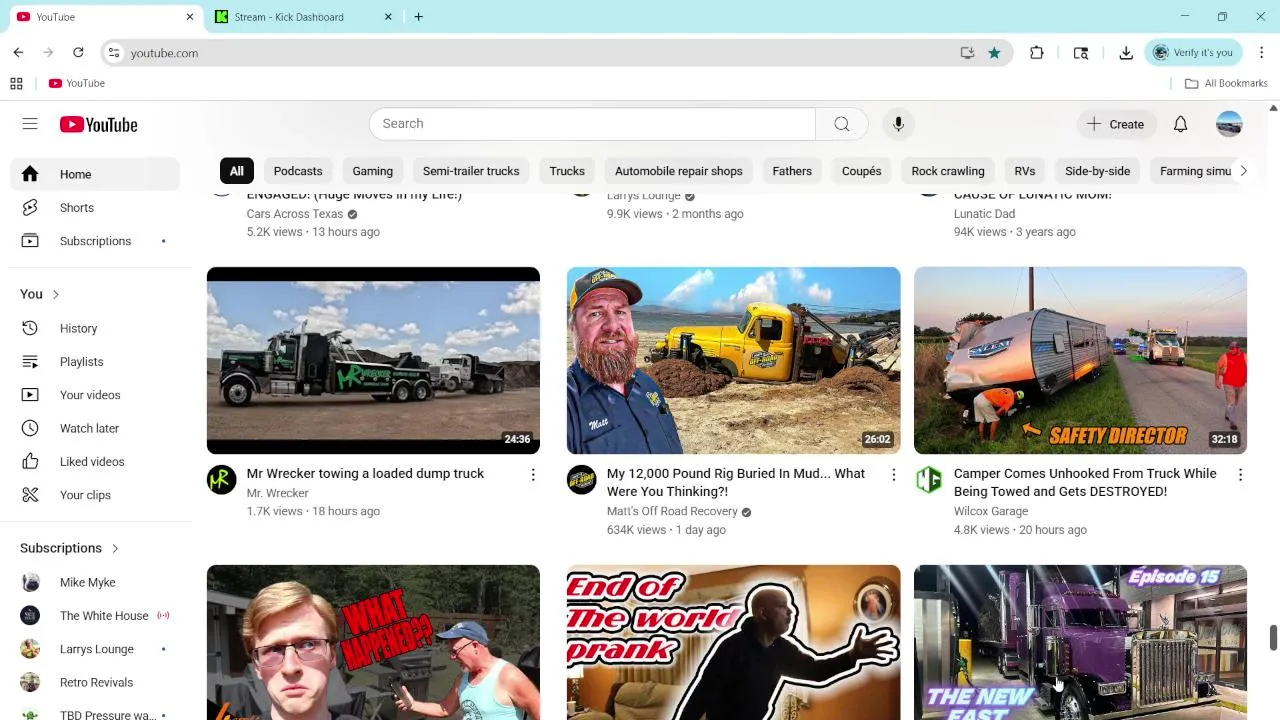Click the YouTube logo
Screen dimensions: 1280x720
[x=98, y=124]
